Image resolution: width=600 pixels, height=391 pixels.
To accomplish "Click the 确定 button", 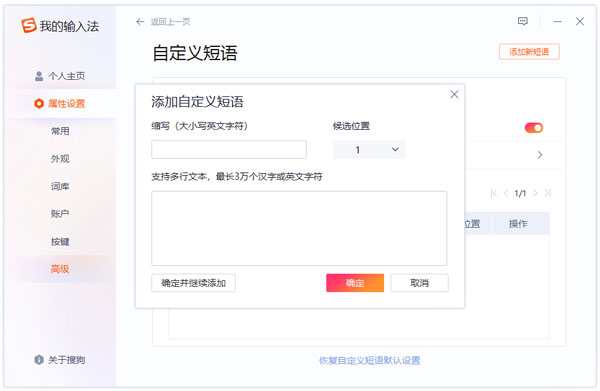I will [x=355, y=283].
